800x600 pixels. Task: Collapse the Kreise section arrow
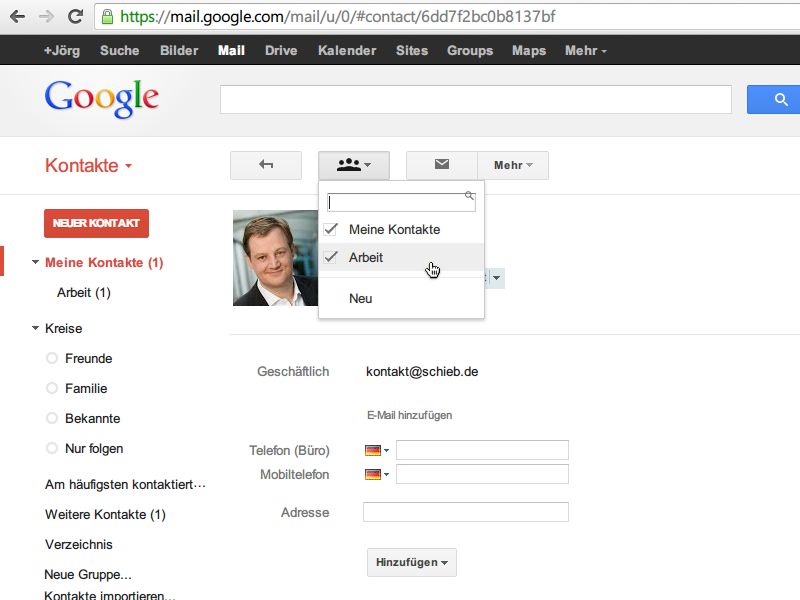tap(35, 328)
